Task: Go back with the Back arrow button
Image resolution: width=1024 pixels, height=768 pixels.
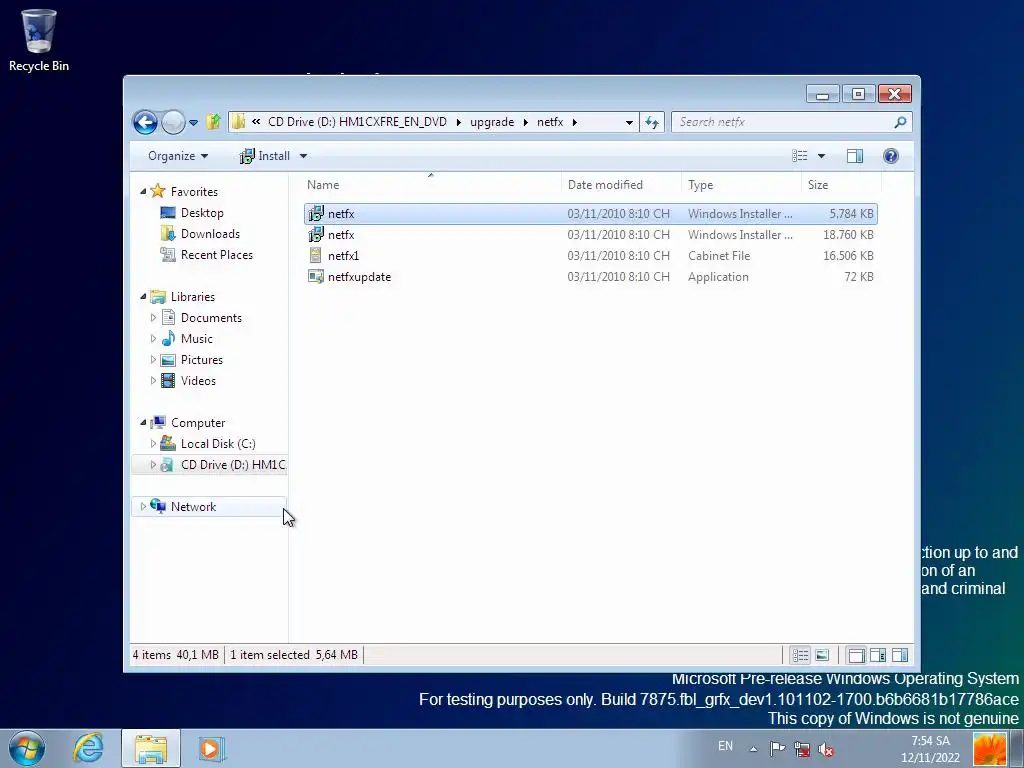Action: pos(145,122)
